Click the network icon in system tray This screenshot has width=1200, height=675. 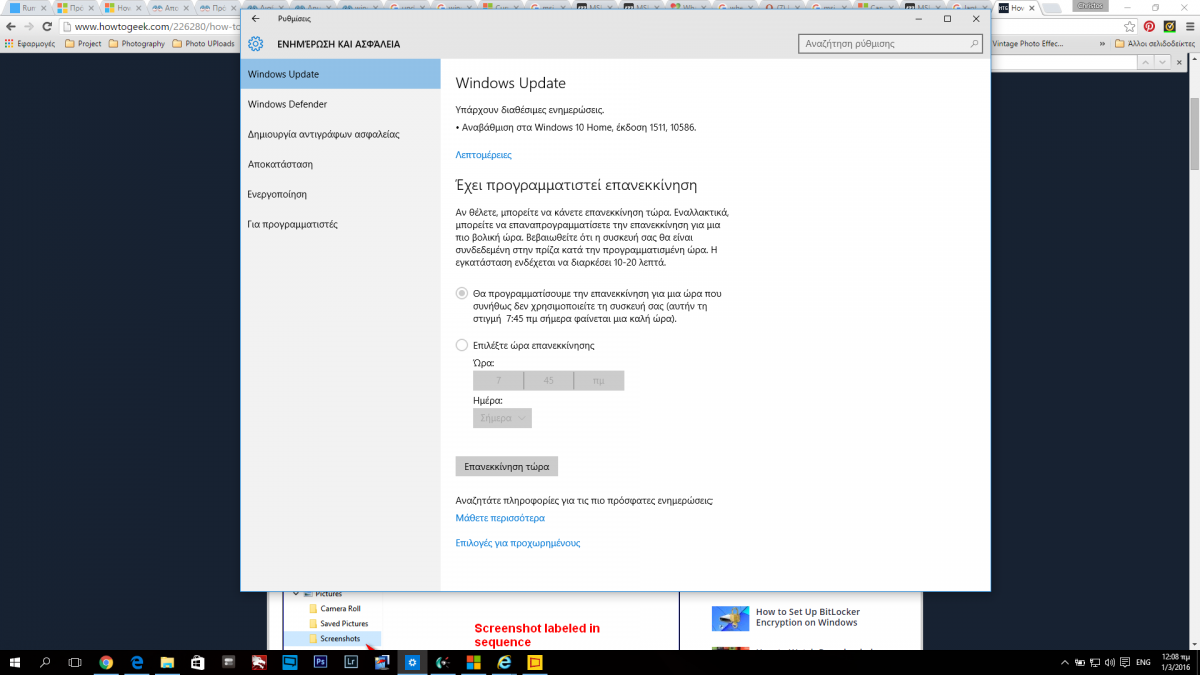coord(1097,662)
